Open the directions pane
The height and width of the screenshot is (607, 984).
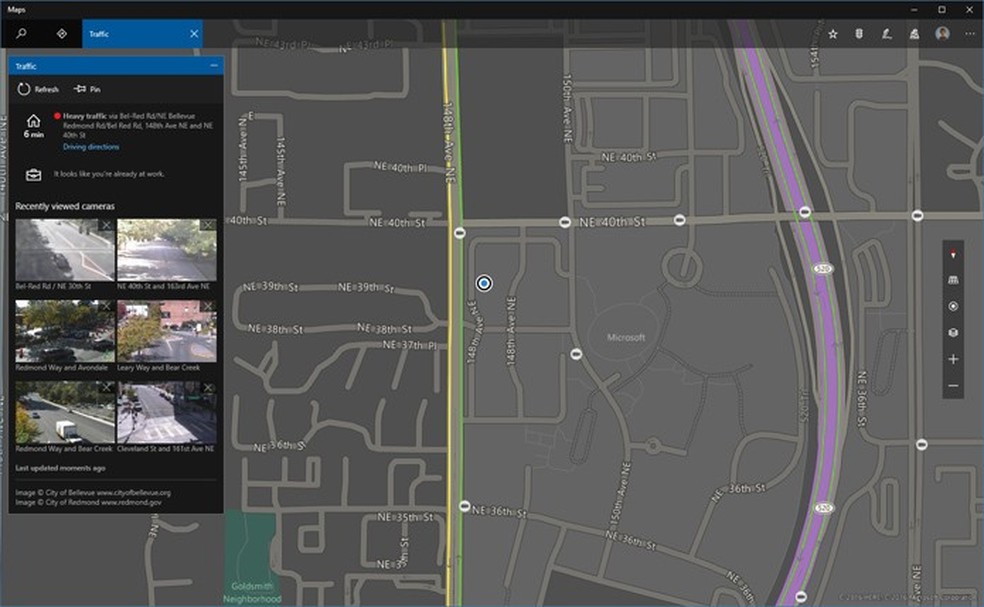tap(60, 33)
